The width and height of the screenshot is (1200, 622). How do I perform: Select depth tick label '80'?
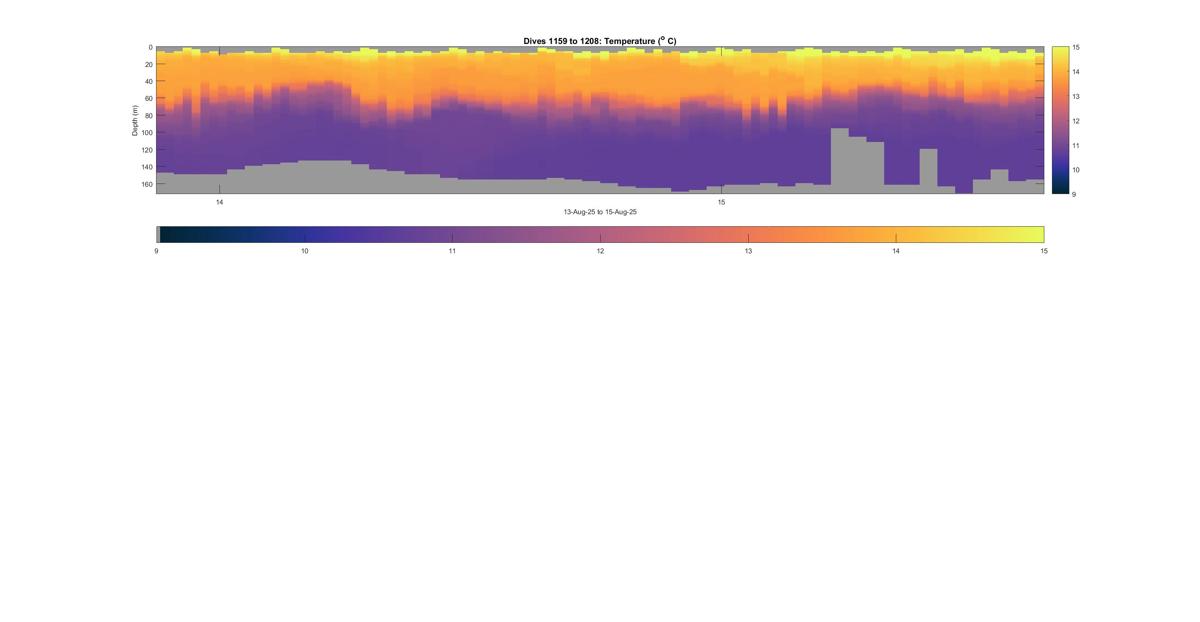pyautogui.click(x=148, y=115)
